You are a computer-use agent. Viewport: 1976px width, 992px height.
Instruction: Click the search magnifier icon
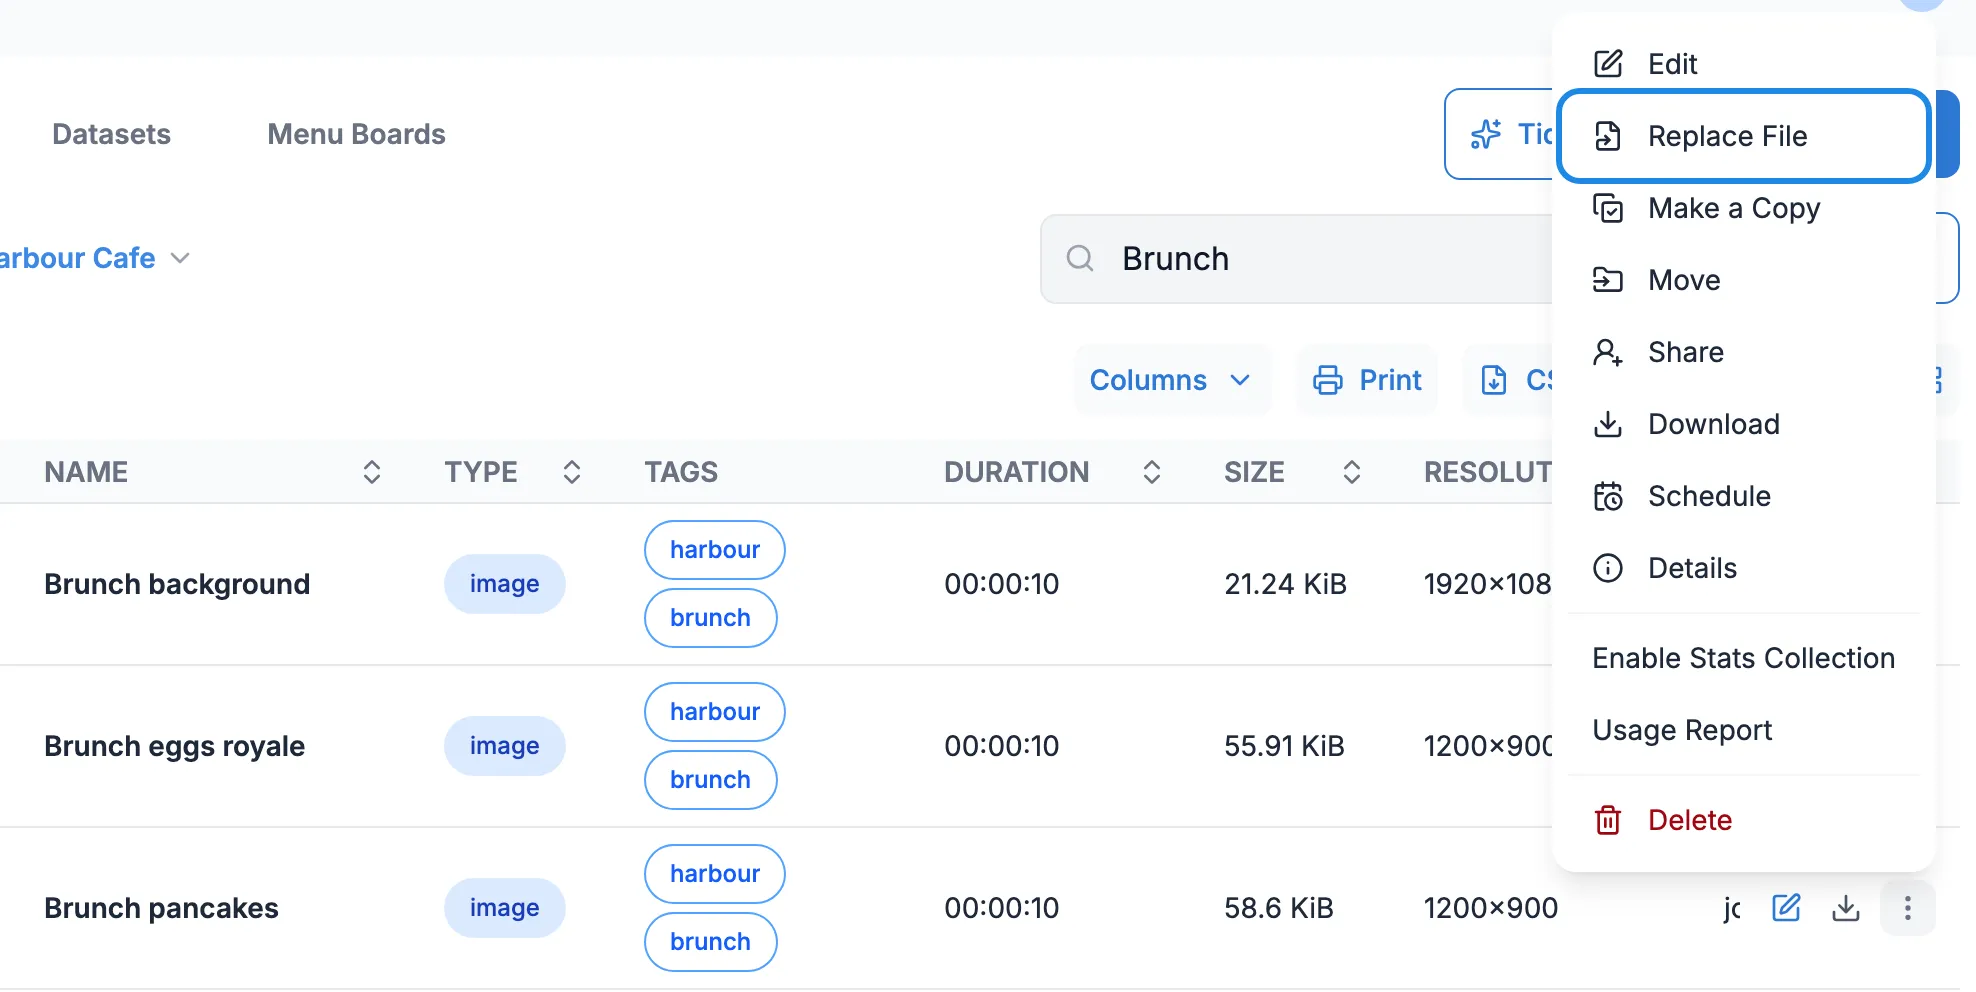pyautogui.click(x=1080, y=259)
